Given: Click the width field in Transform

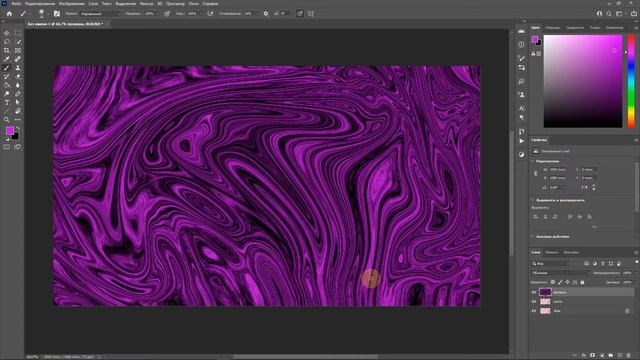Looking at the screenshot, I should pos(558,169).
